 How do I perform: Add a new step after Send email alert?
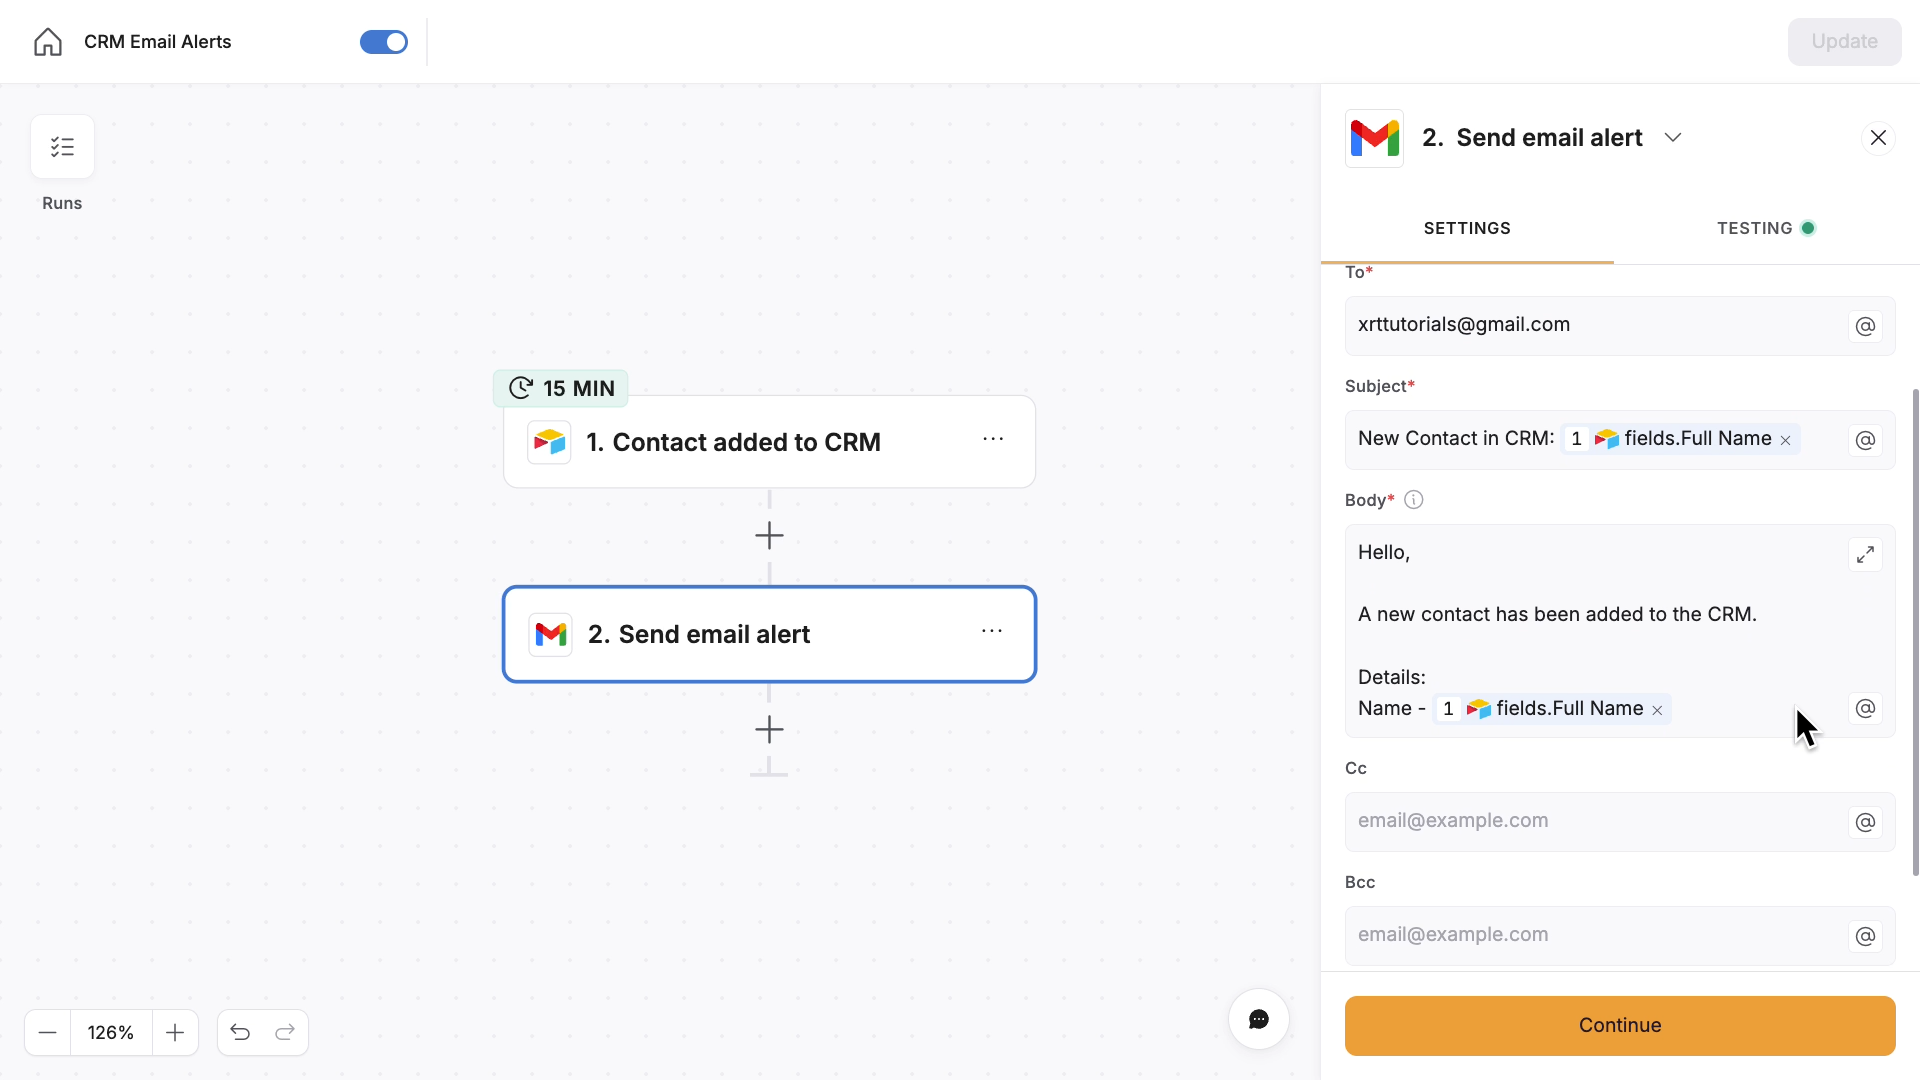[768, 729]
